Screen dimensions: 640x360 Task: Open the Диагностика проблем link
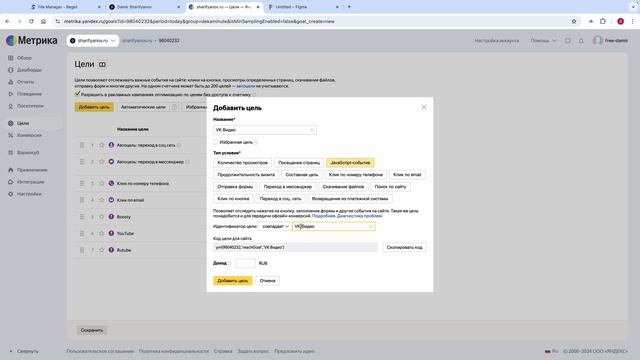[359, 216]
